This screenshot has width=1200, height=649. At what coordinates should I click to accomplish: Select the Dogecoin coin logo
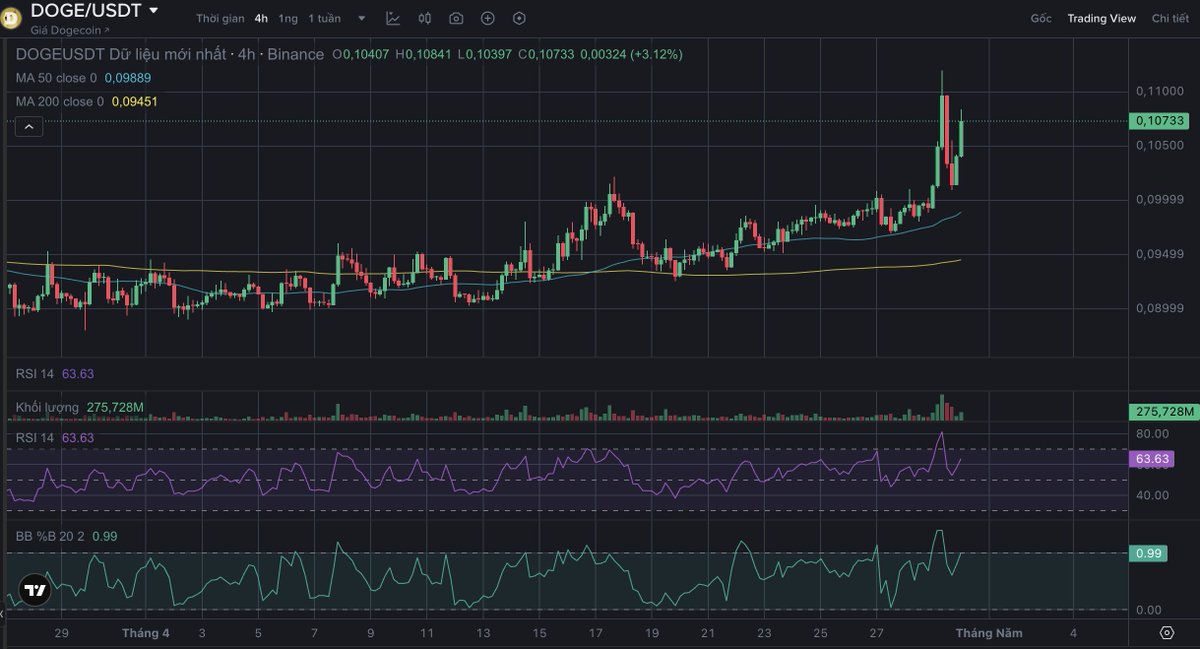pyautogui.click(x=14, y=14)
